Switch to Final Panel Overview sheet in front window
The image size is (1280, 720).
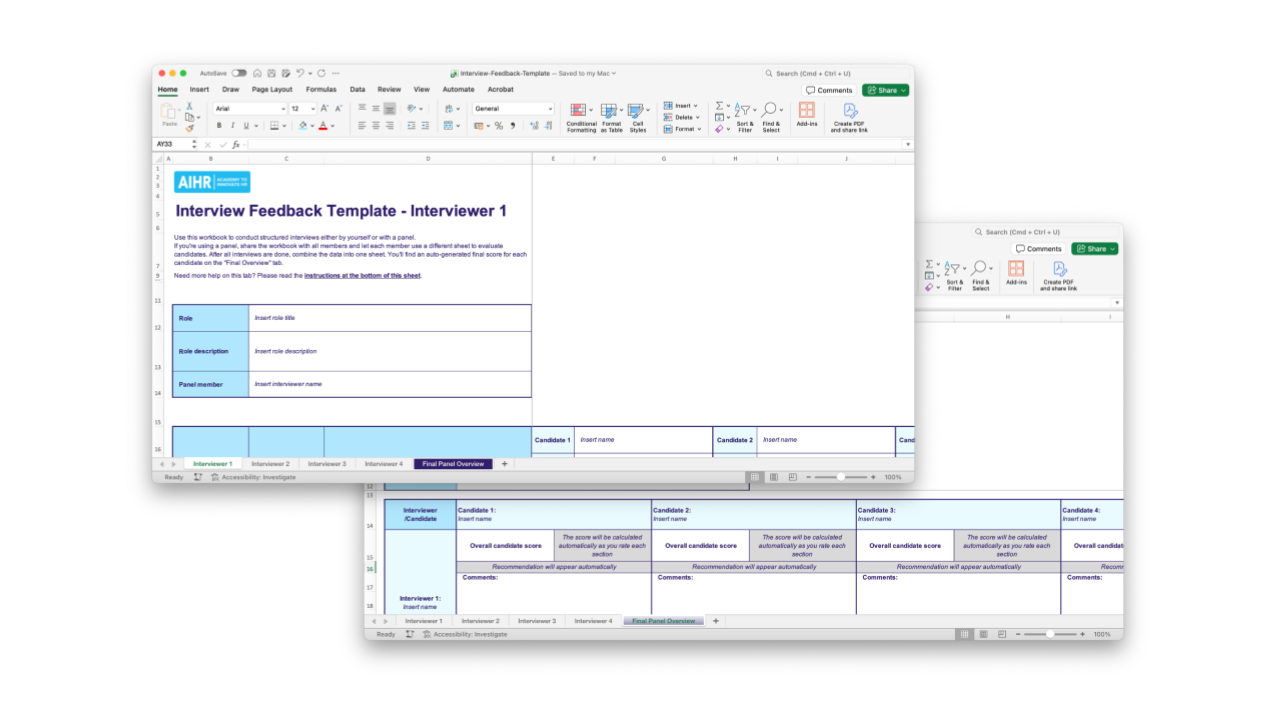pyautogui.click(x=453, y=464)
